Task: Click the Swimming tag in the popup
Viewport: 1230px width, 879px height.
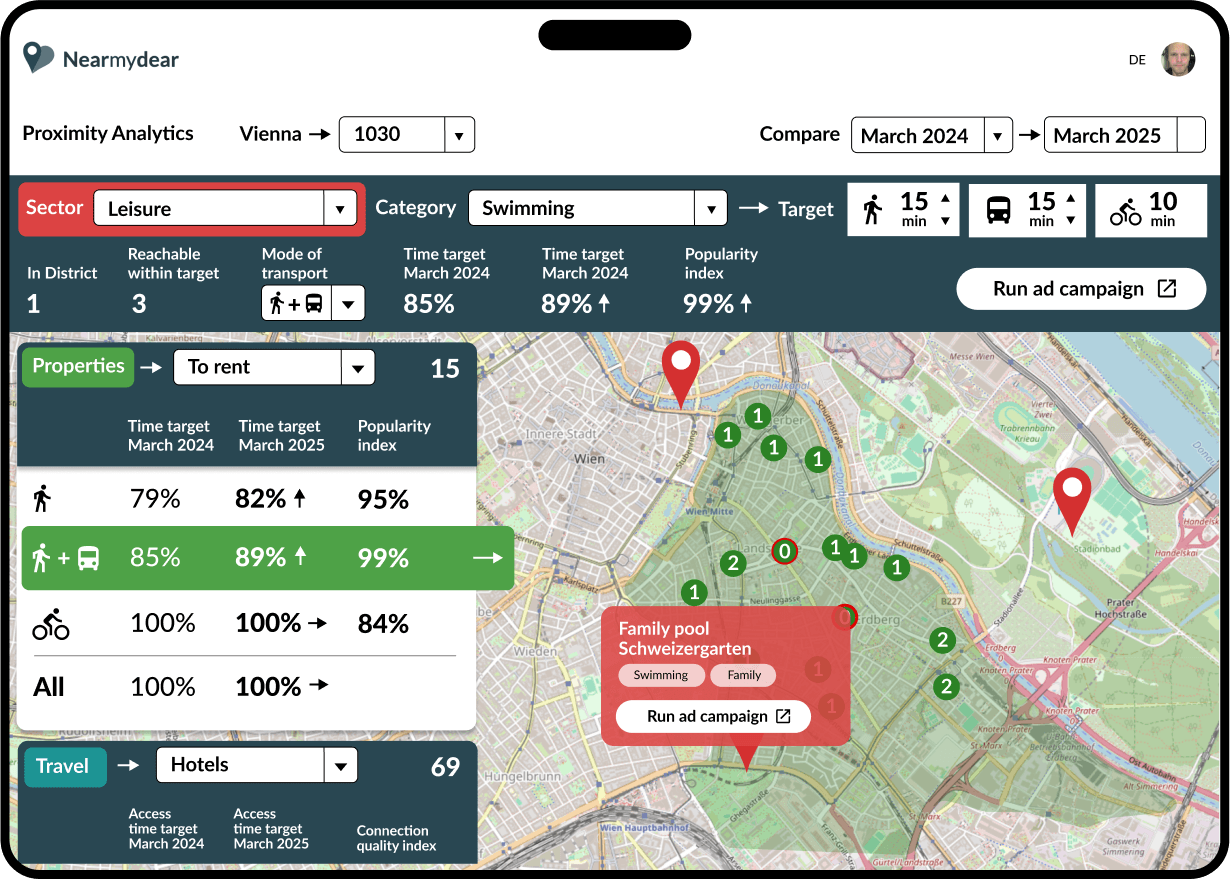Action: coord(661,675)
